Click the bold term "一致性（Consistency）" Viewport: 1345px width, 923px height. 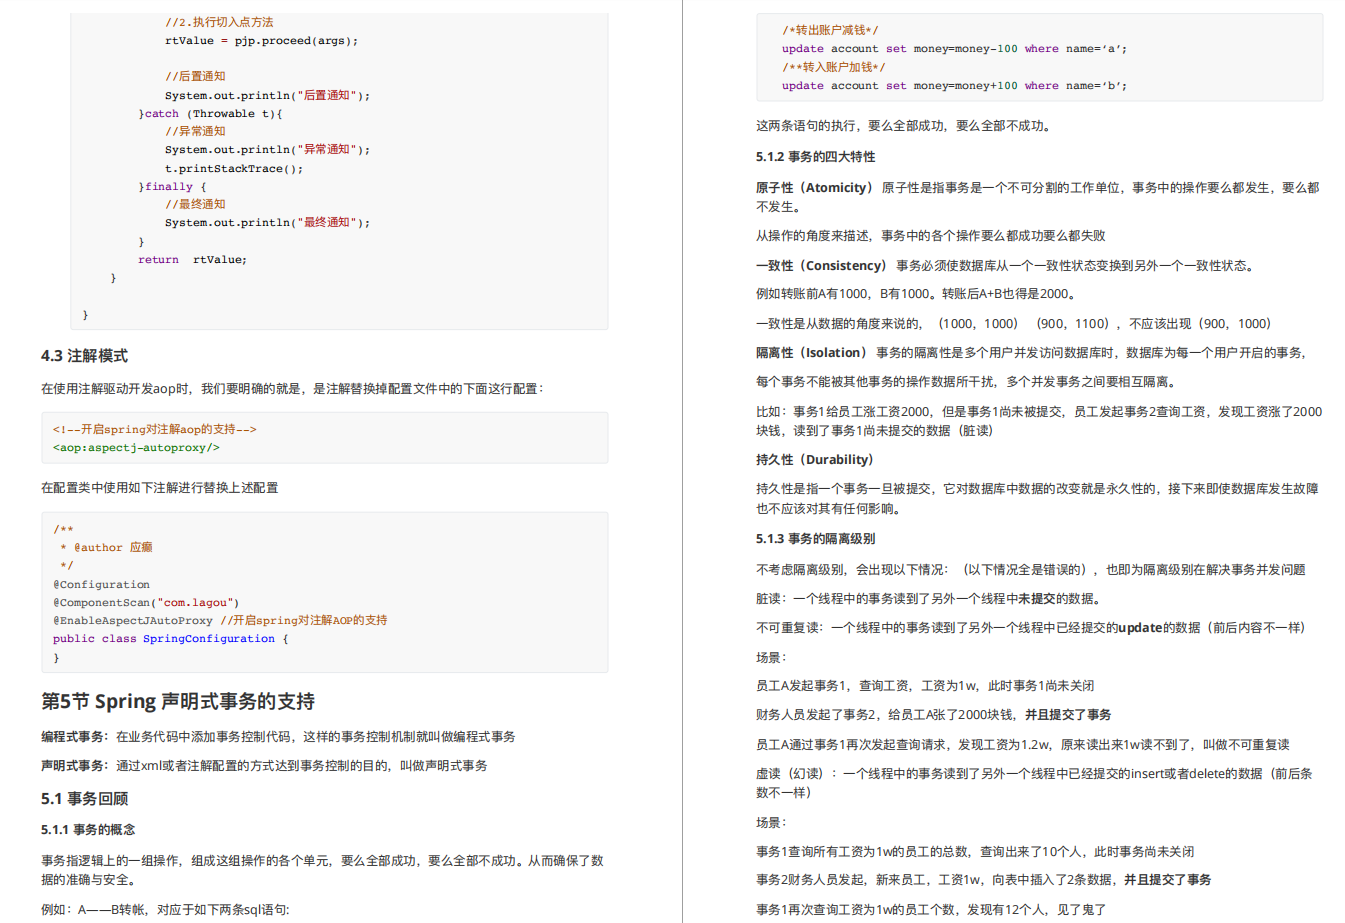click(x=821, y=266)
